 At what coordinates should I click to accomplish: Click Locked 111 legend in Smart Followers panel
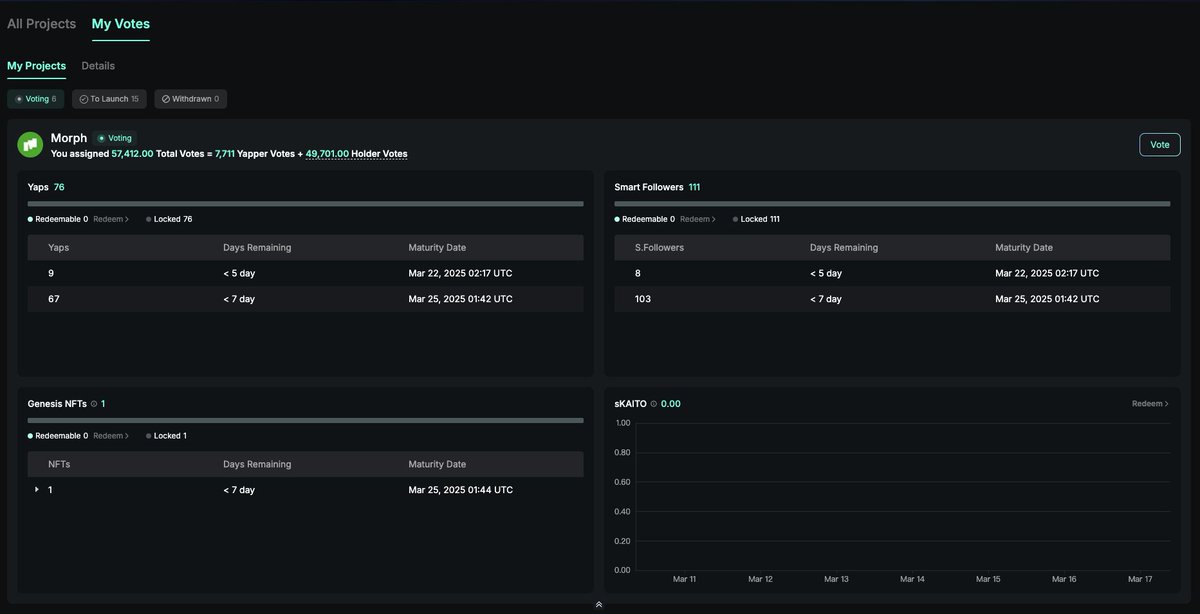pyautogui.click(x=757, y=219)
